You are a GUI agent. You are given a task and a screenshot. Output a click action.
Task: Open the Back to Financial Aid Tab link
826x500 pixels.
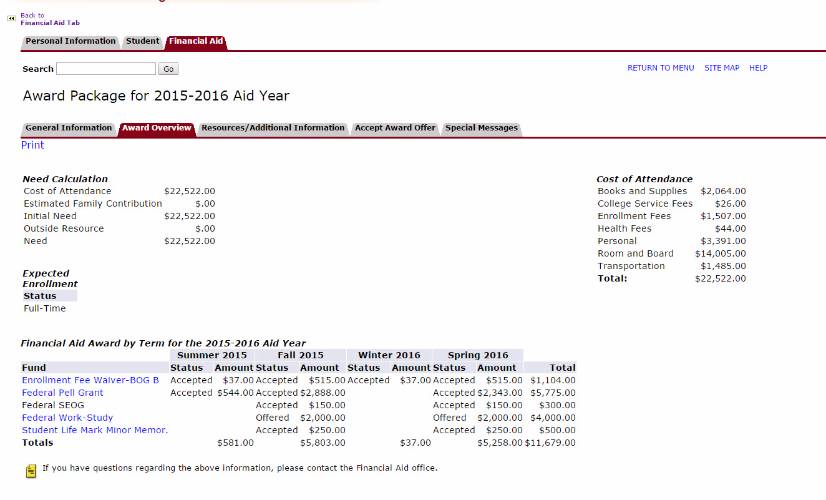coord(49,19)
